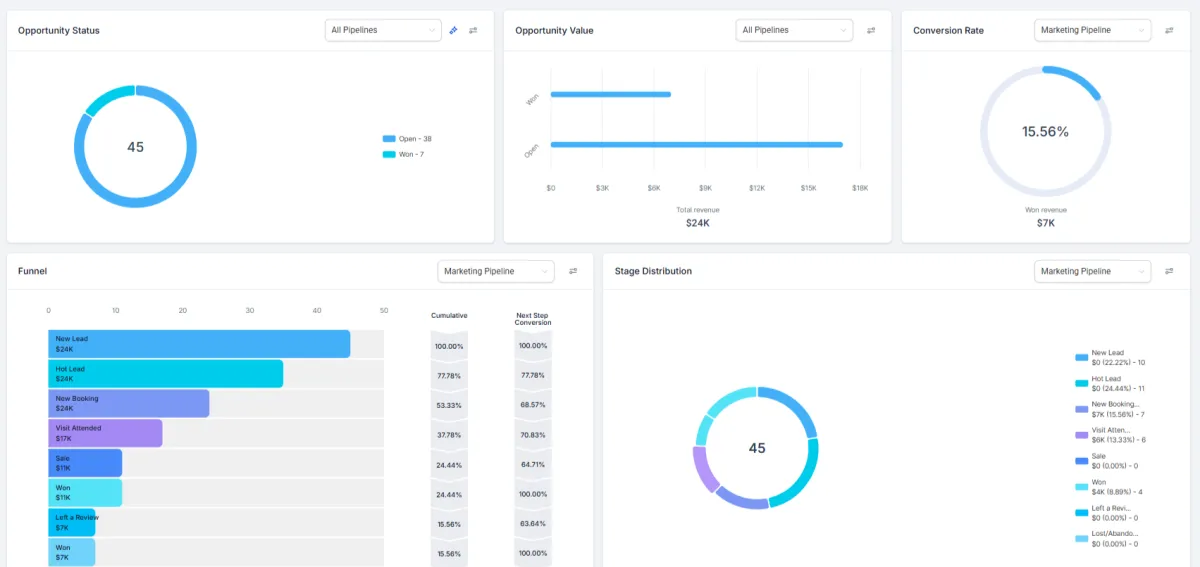This screenshot has height=567, width=1200.
Task: Toggle Left a Revi... legend entry
Action: (x=1107, y=512)
